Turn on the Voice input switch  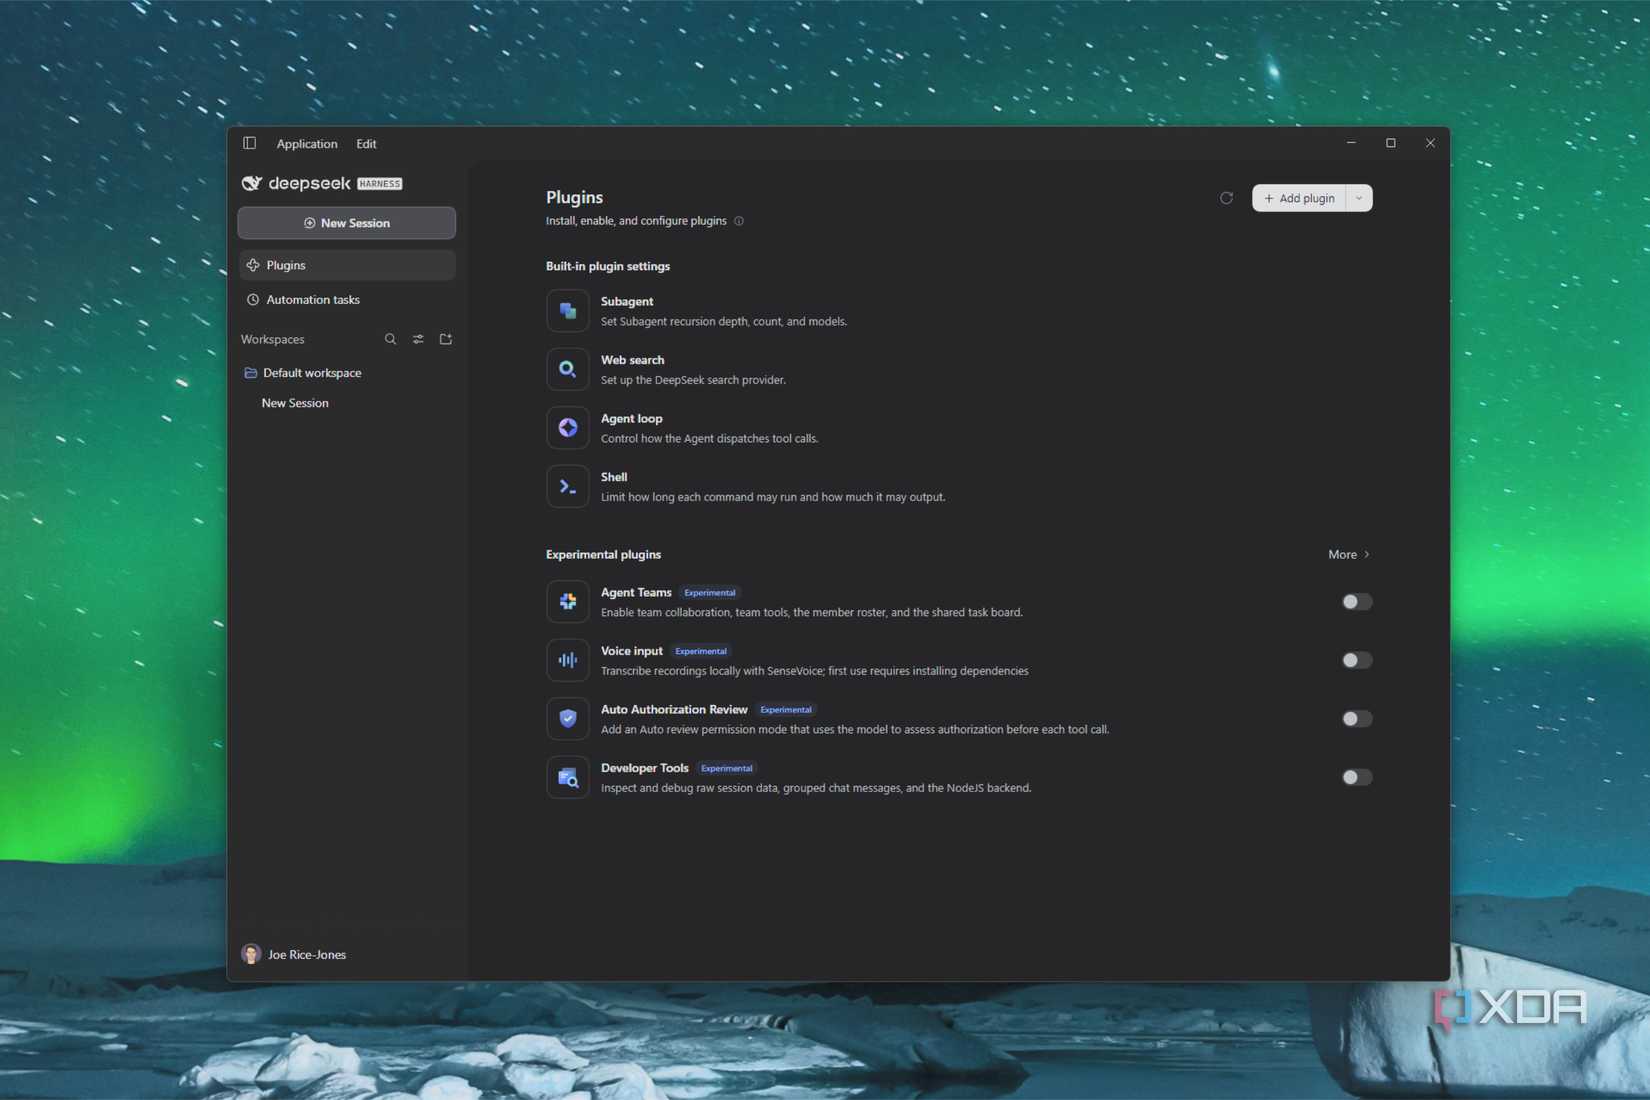point(1356,660)
